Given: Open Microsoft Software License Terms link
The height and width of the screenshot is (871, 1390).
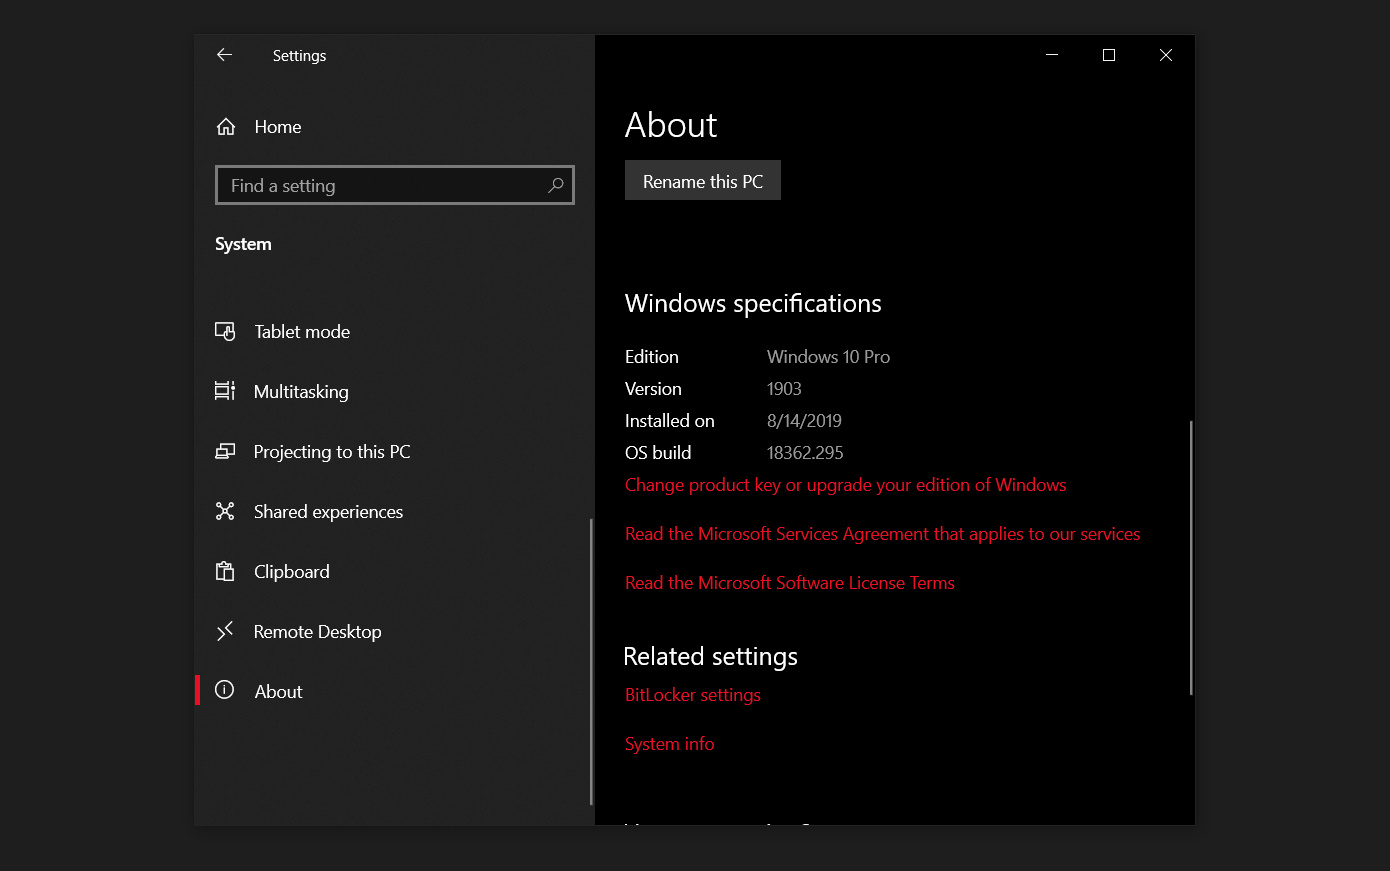Looking at the screenshot, I should (x=790, y=583).
